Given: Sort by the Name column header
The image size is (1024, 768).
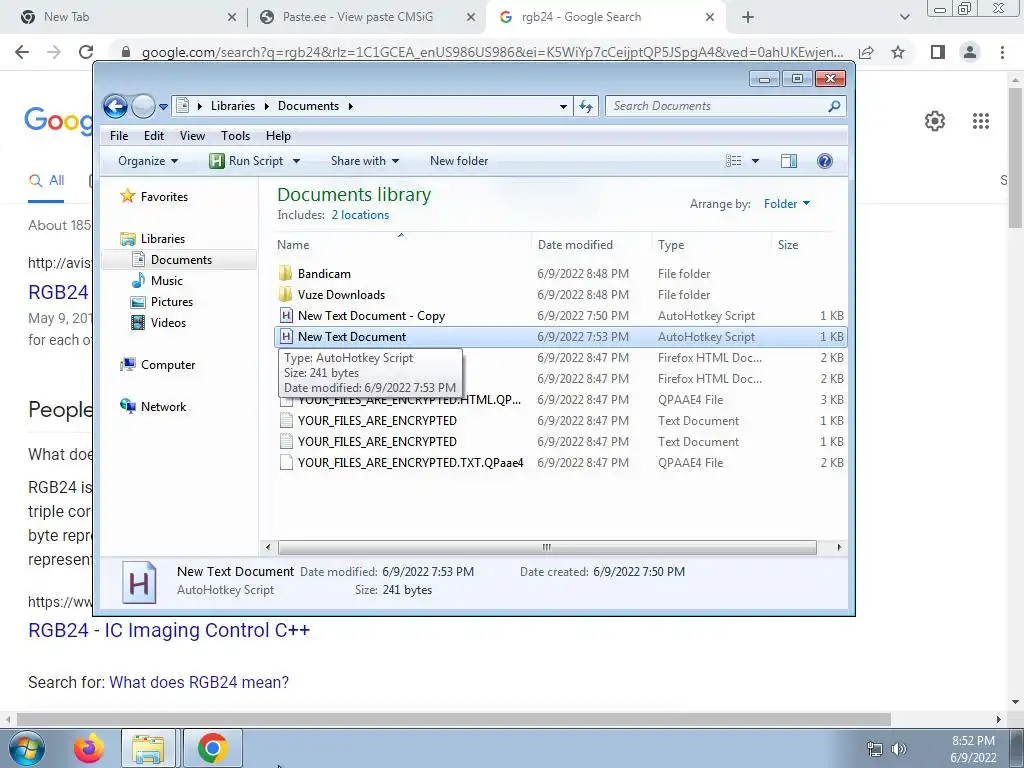Looking at the screenshot, I should tap(293, 245).
